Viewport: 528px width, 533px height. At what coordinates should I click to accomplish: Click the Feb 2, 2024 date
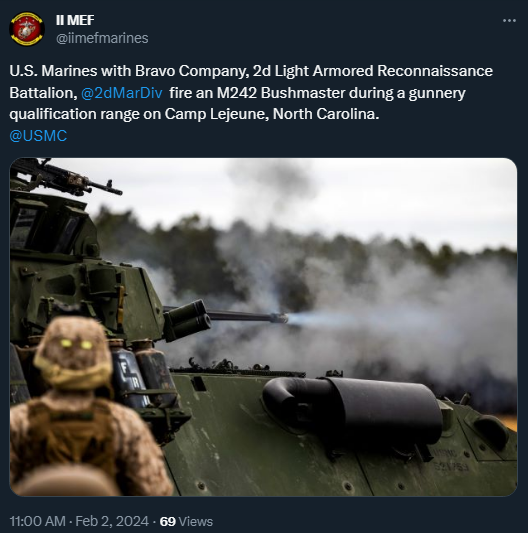tap(112, 521)
